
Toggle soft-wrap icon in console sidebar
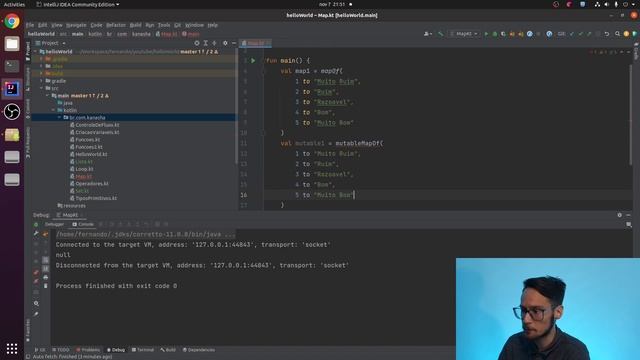[x=45, y=260]
